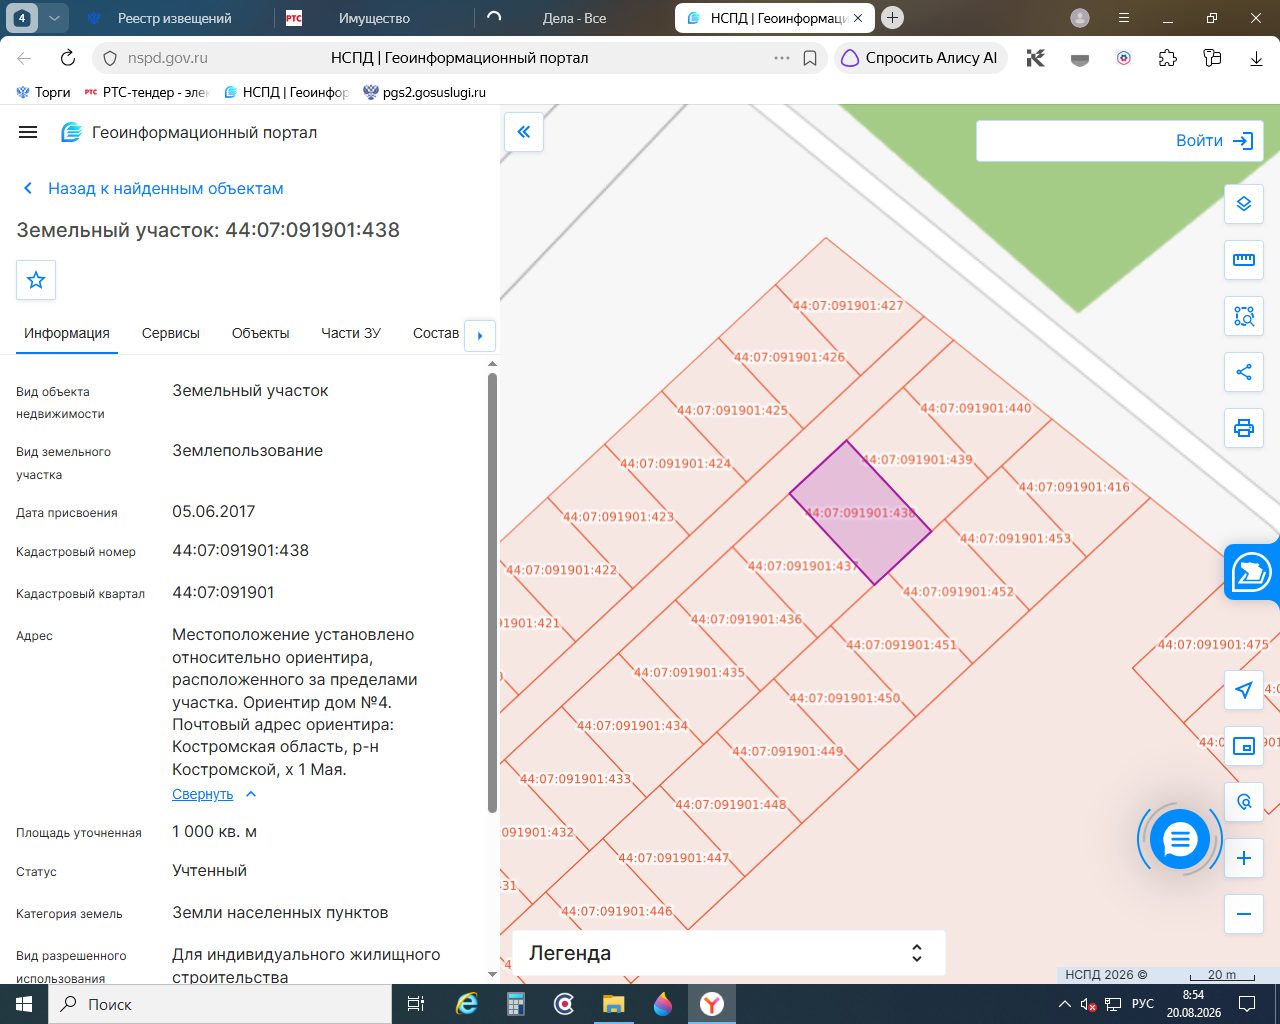This screenshot has width=1280, height=1024.
Task: Open Windows Start menu
Action: coord(24,1004)
